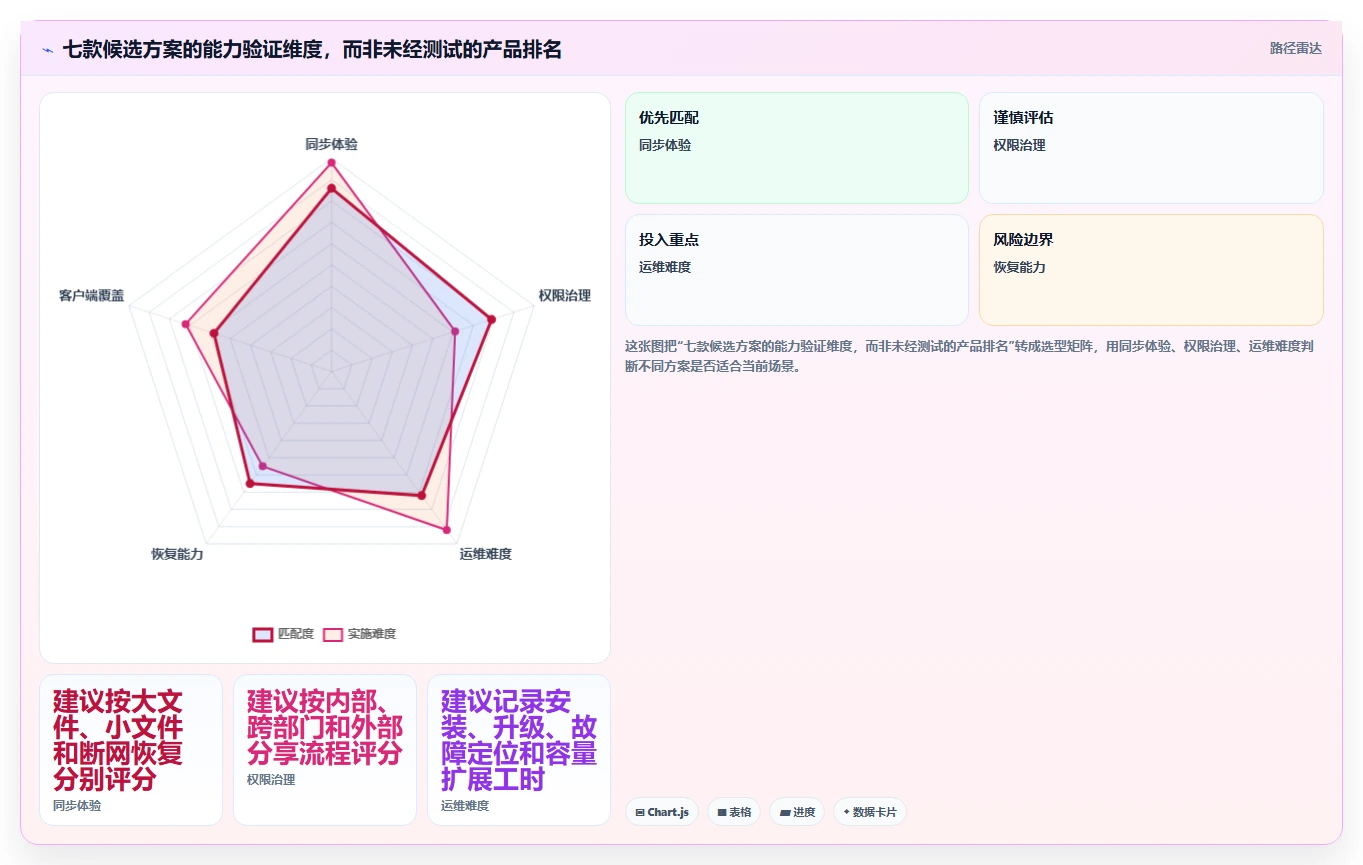
Task: Click the 实施难度 data point on 运维难度 axis
Action: (446, 530)
